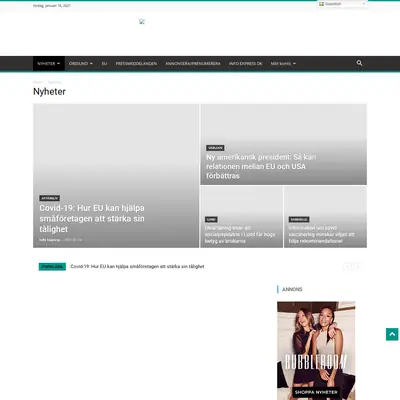This screenshot has height=400, width=400.
Task: Click the VÄRLDEN category tag
Action: click(x=215, y=148)
